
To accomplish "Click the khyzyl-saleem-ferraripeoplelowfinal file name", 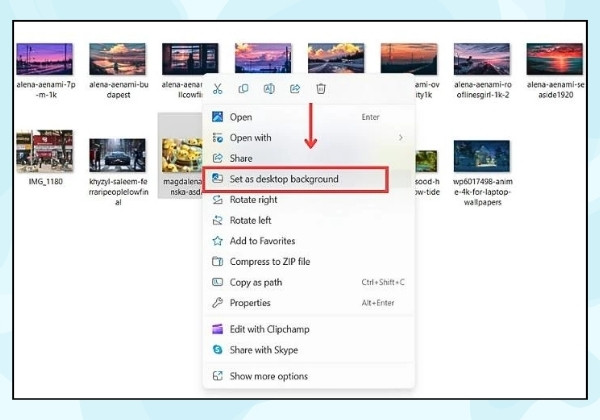I will [118, 192].
